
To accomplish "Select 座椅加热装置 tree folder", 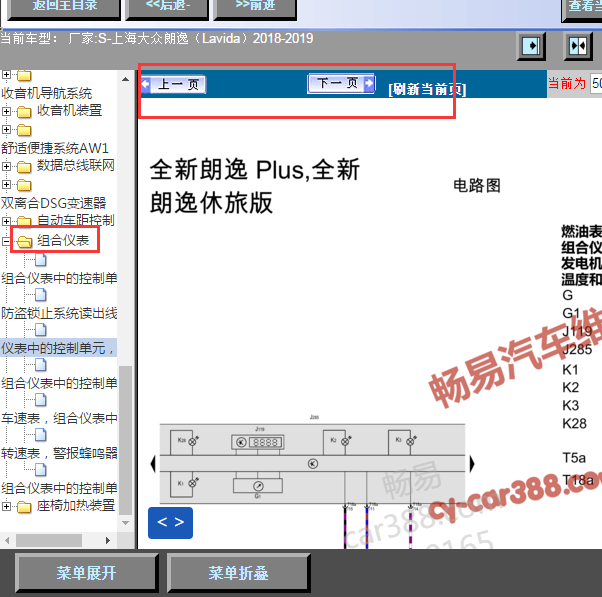I will 76,505.
